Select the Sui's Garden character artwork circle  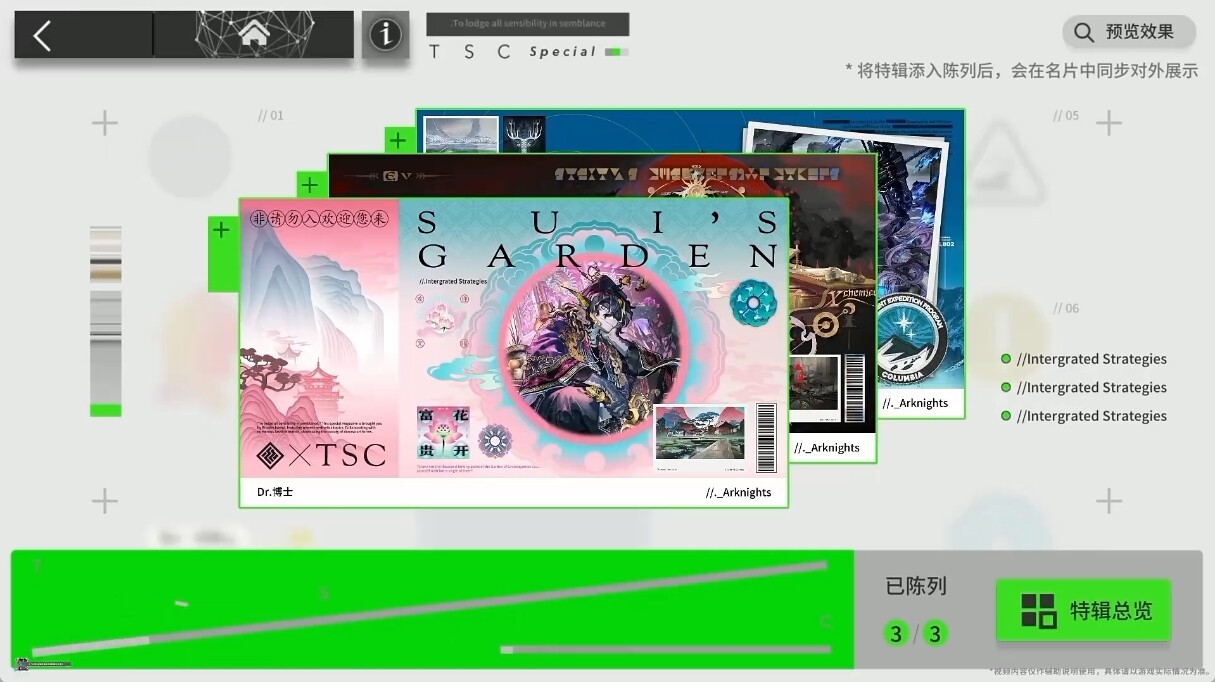pyautogui.click(x=593, y=345)
